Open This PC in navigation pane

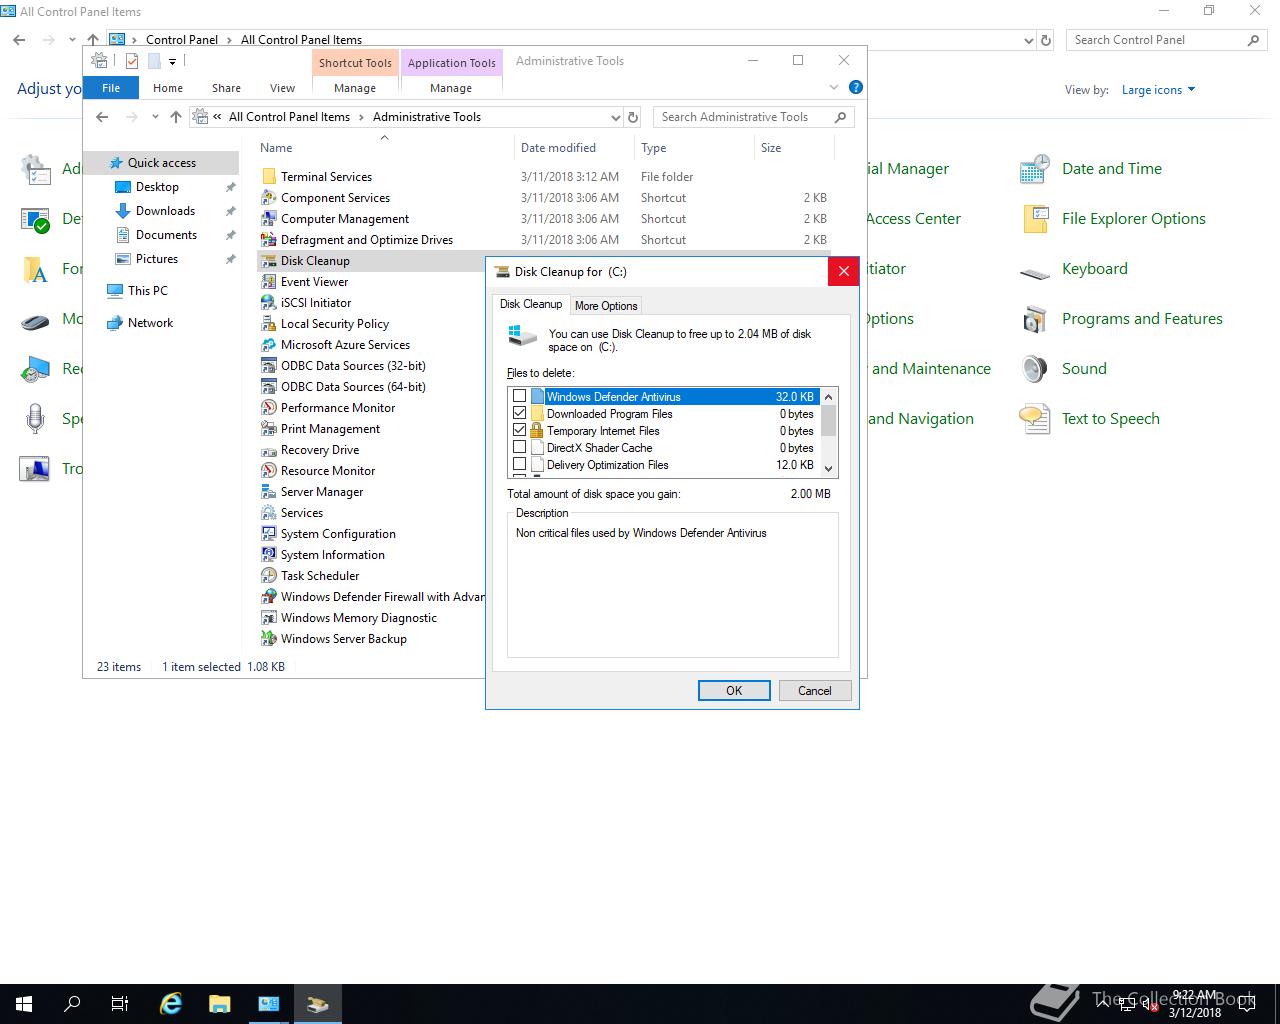147,291
